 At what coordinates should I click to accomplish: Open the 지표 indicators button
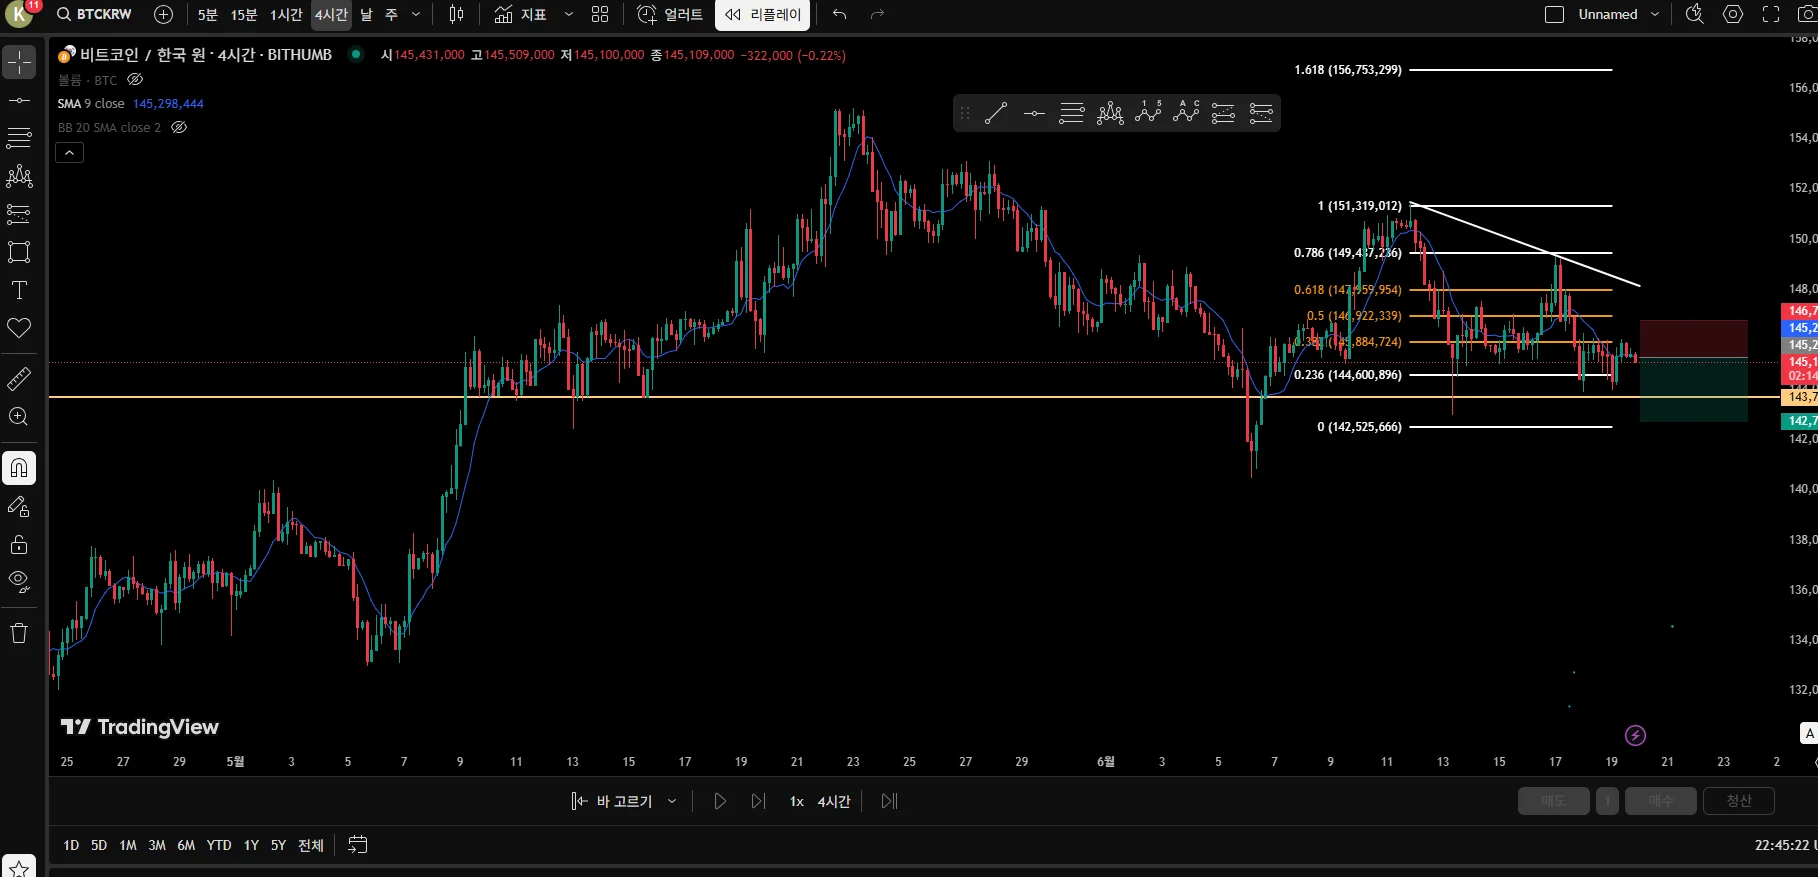[521, 14]
